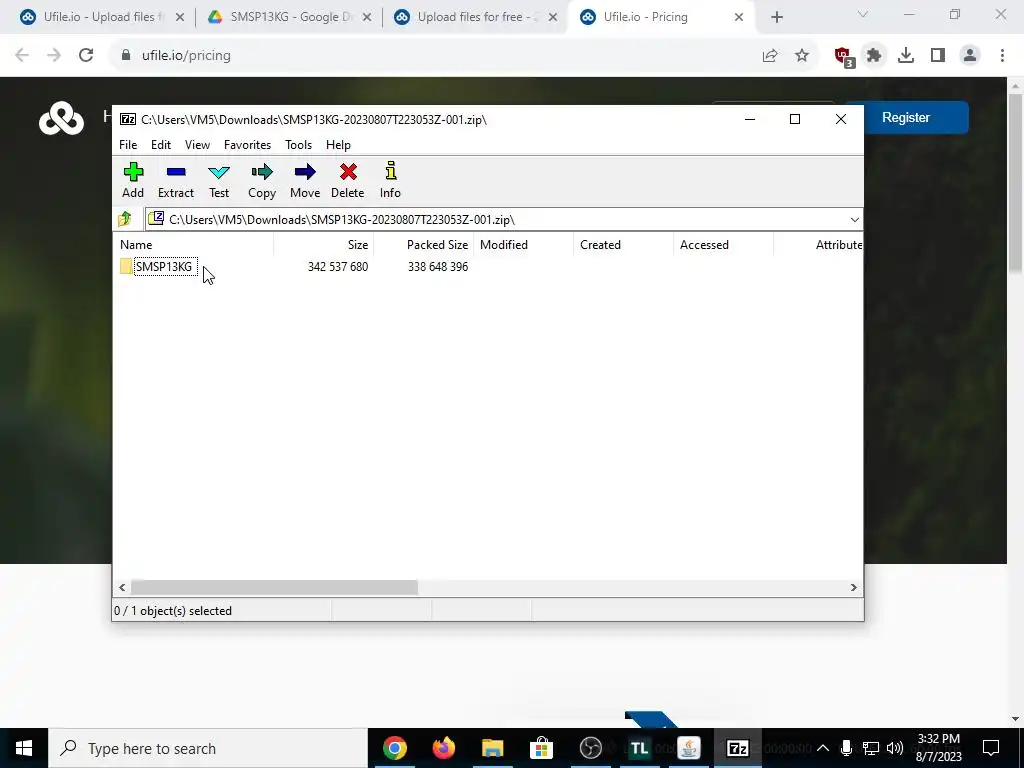
Task: Open the Tools menu
Action: point(298,145)
